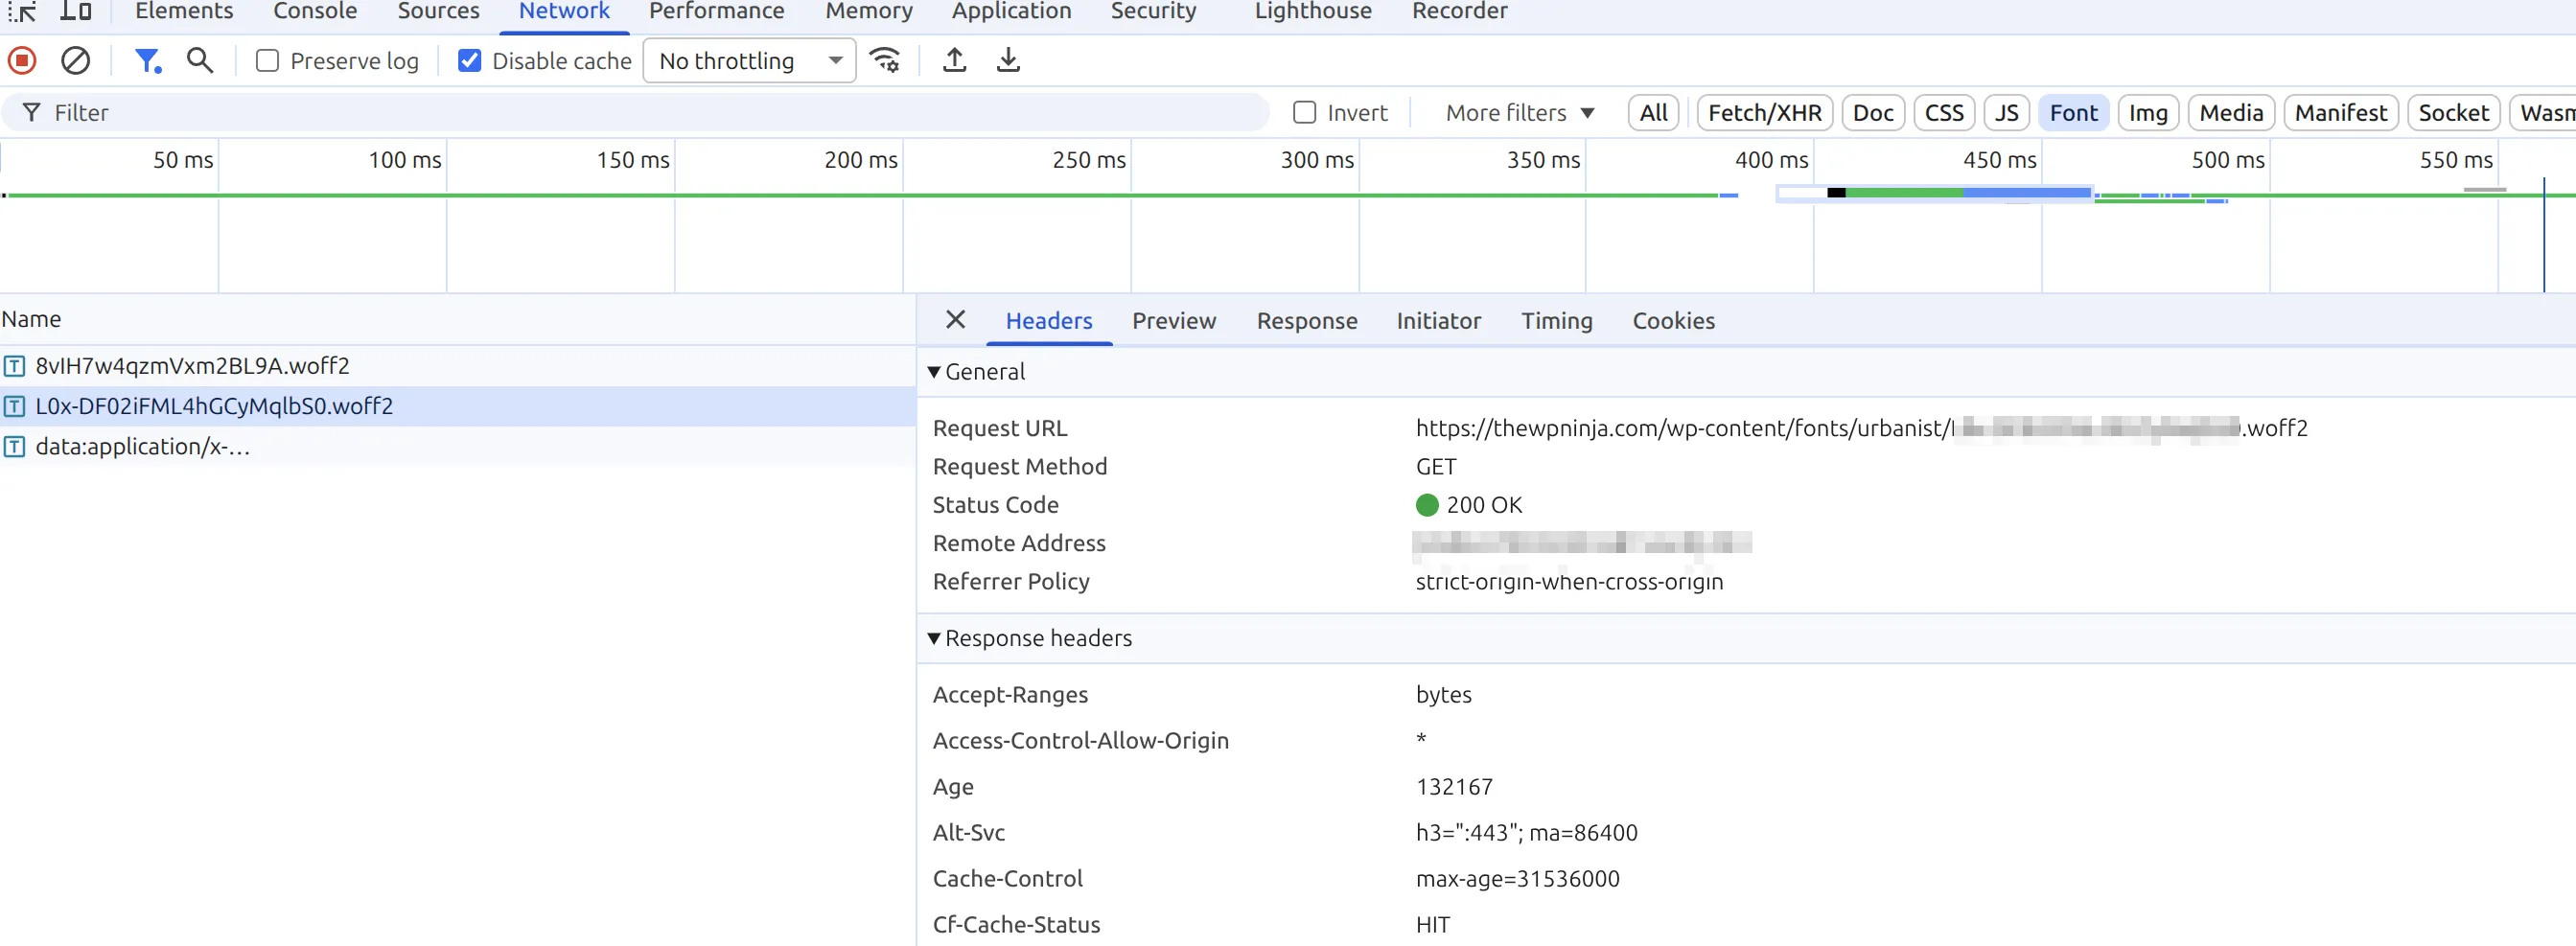Toggle the device toolbar
The width and height of the screenshot is (2576, 946).
[x=76, y=11]
